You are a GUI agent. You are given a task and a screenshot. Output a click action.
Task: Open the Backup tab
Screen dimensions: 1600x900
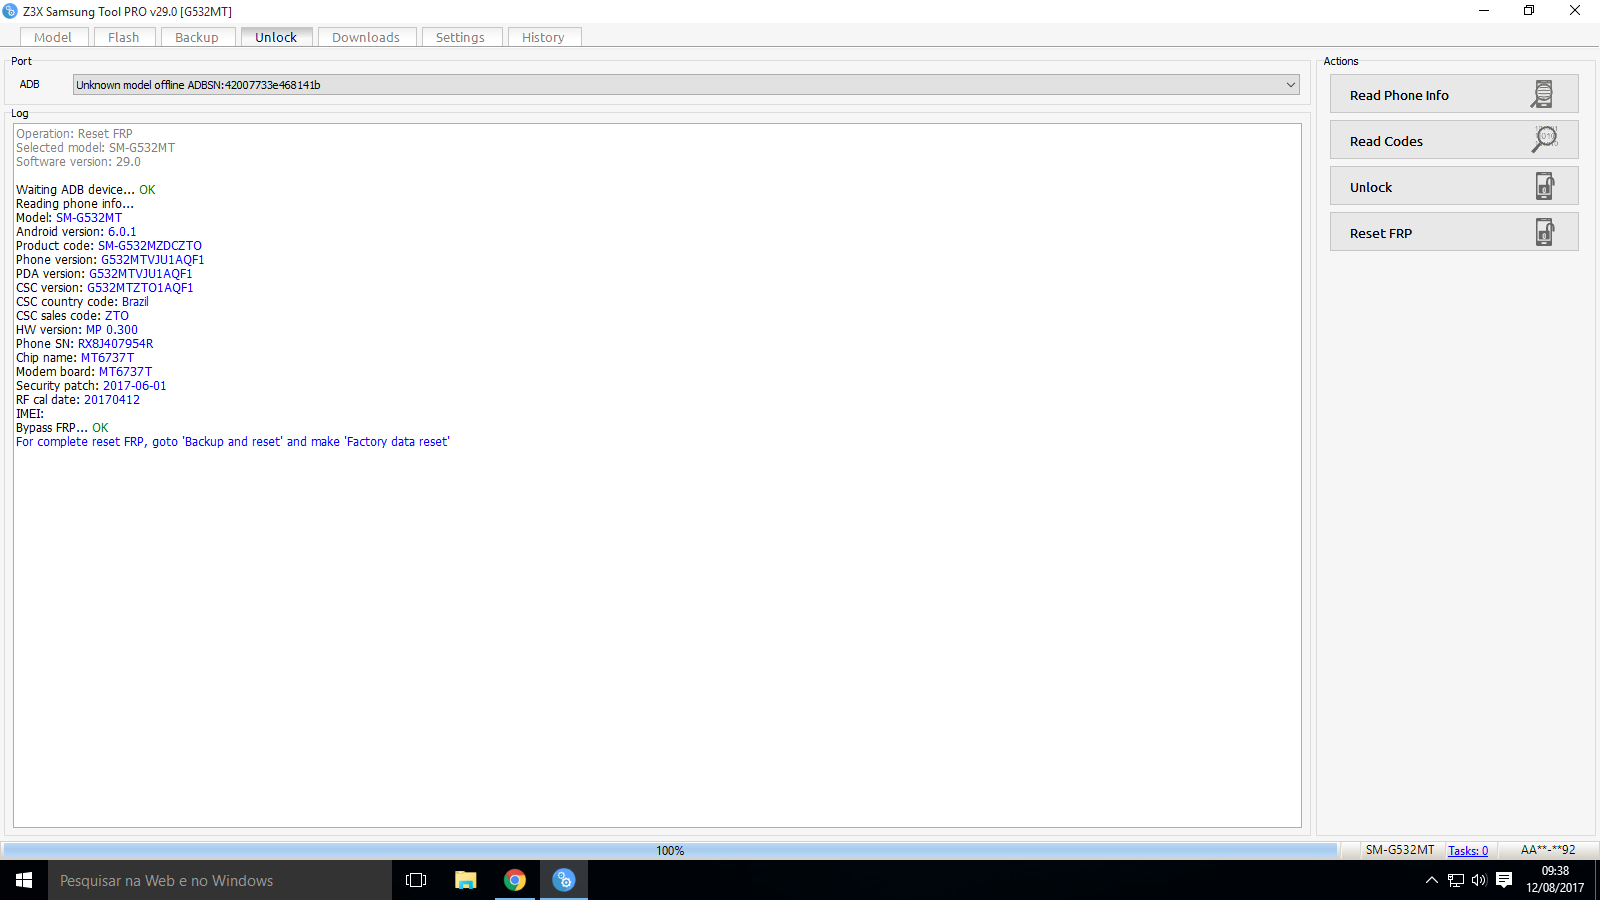197,37
